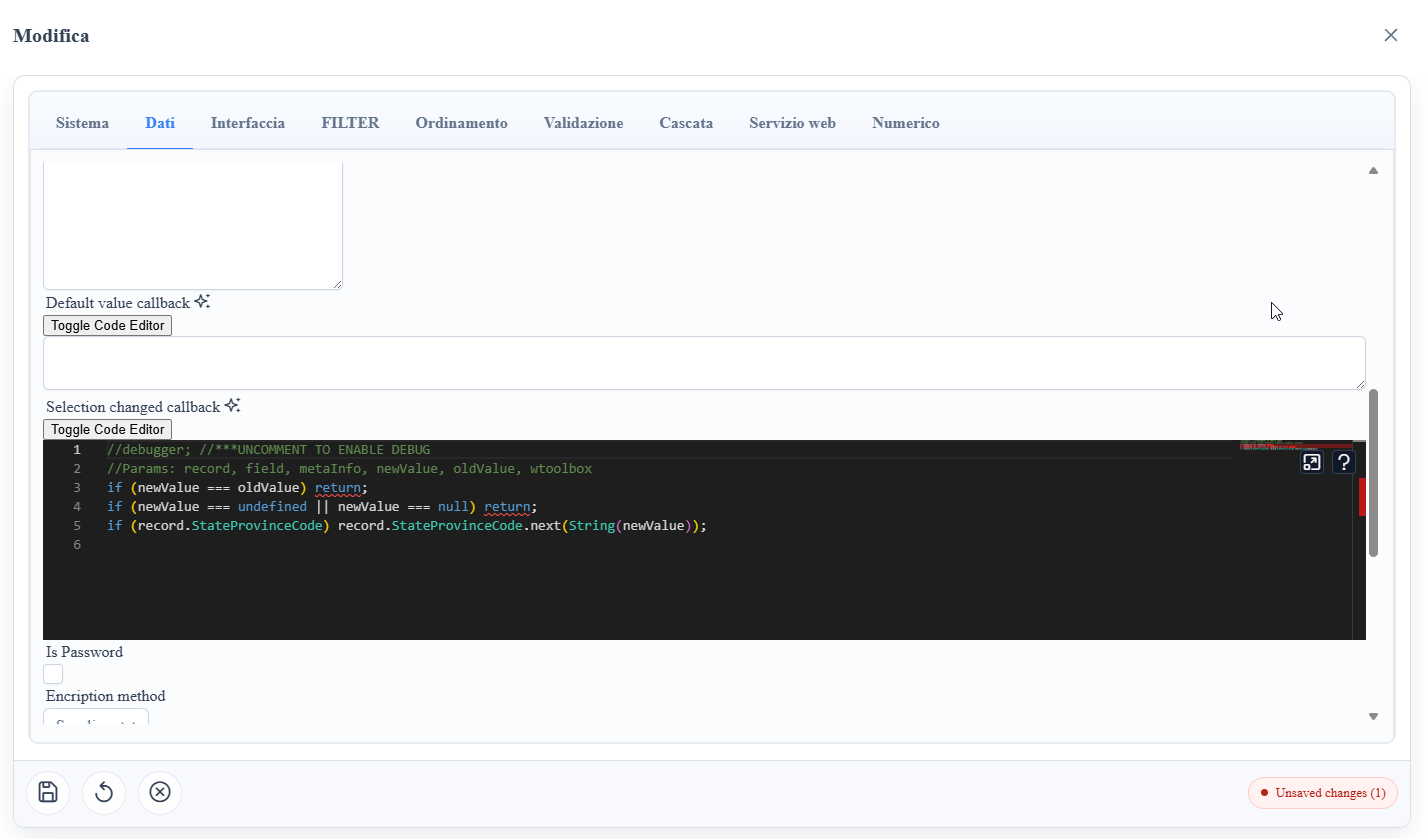
Task: Select the Dati tab
Action: click(160, 123)
